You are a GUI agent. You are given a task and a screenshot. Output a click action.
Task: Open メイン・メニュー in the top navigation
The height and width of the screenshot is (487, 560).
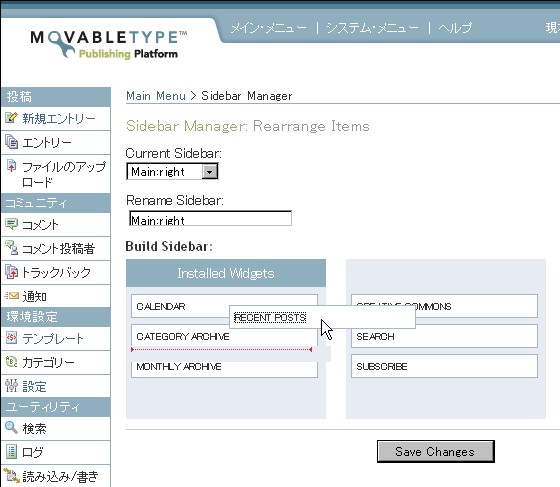(x=268, y=28)
